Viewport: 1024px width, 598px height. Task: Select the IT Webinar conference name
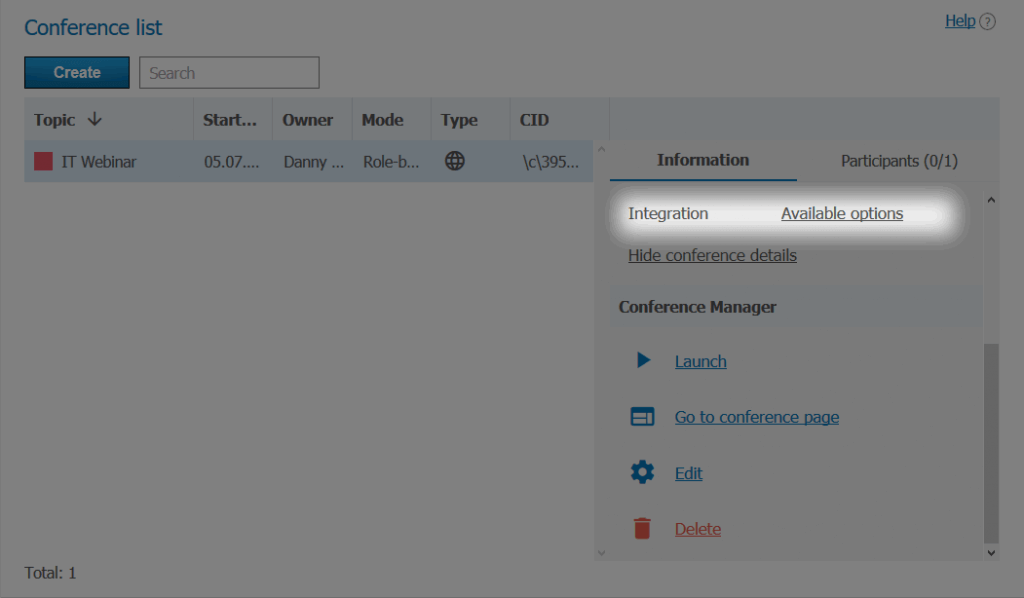pos(98,161)
